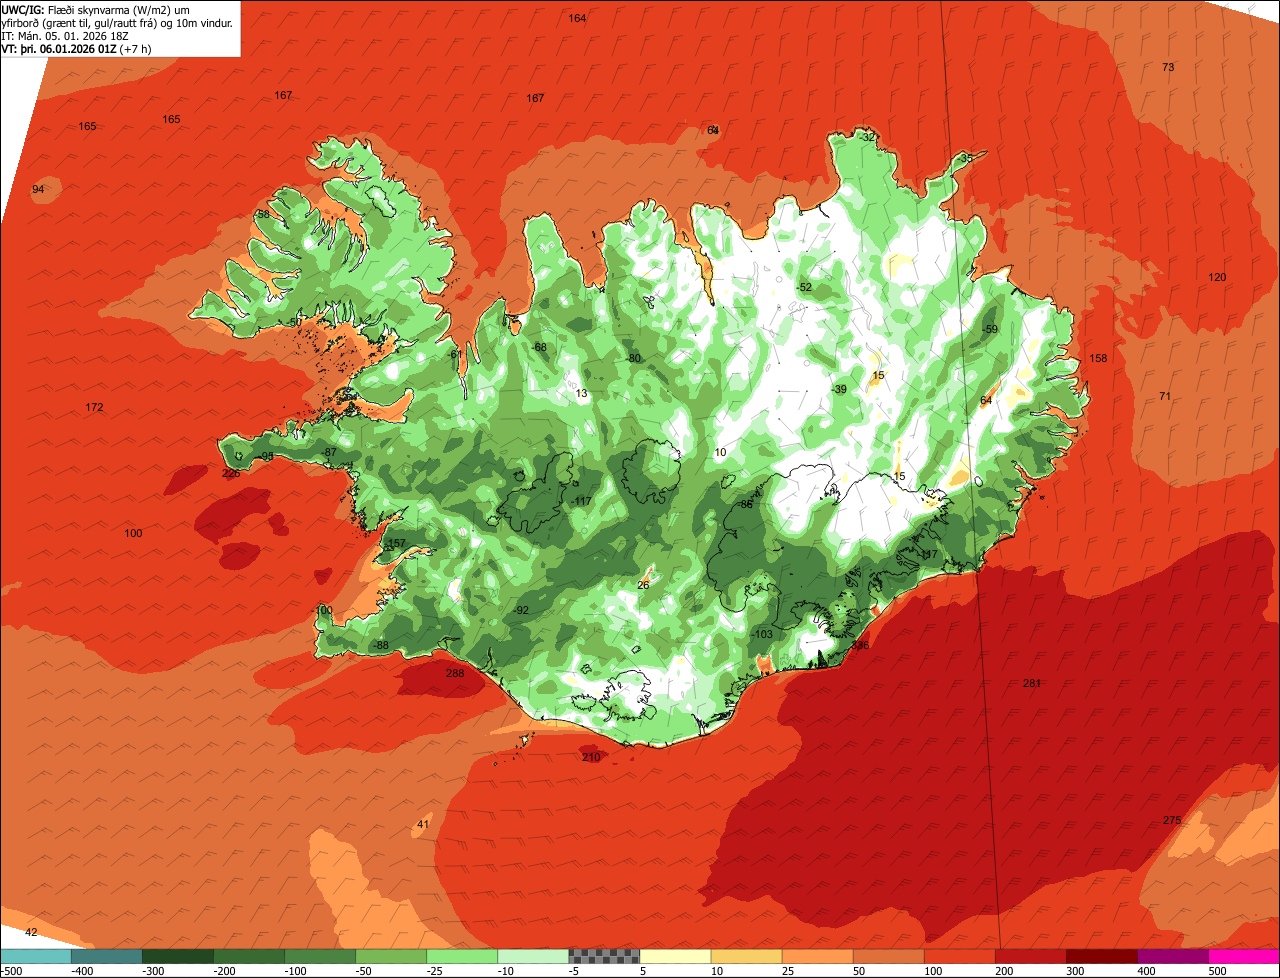Click the -103 value on the map
Image resolution: width=1280 pixels, height=978 pixels.
click(762, 634)
